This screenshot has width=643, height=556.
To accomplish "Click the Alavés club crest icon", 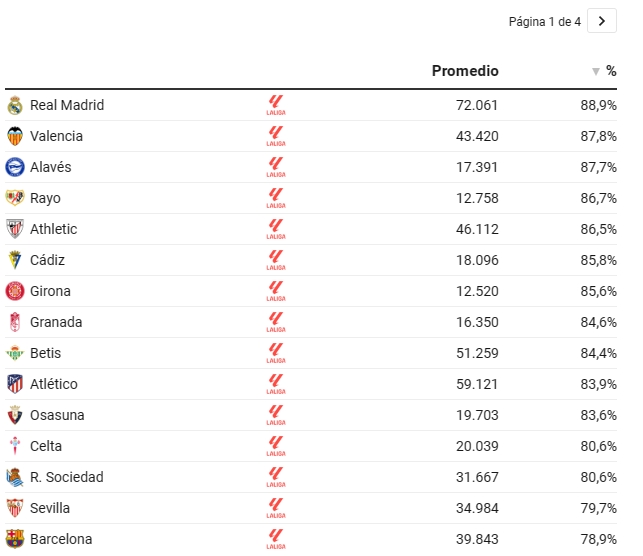I will pos(15,167).
